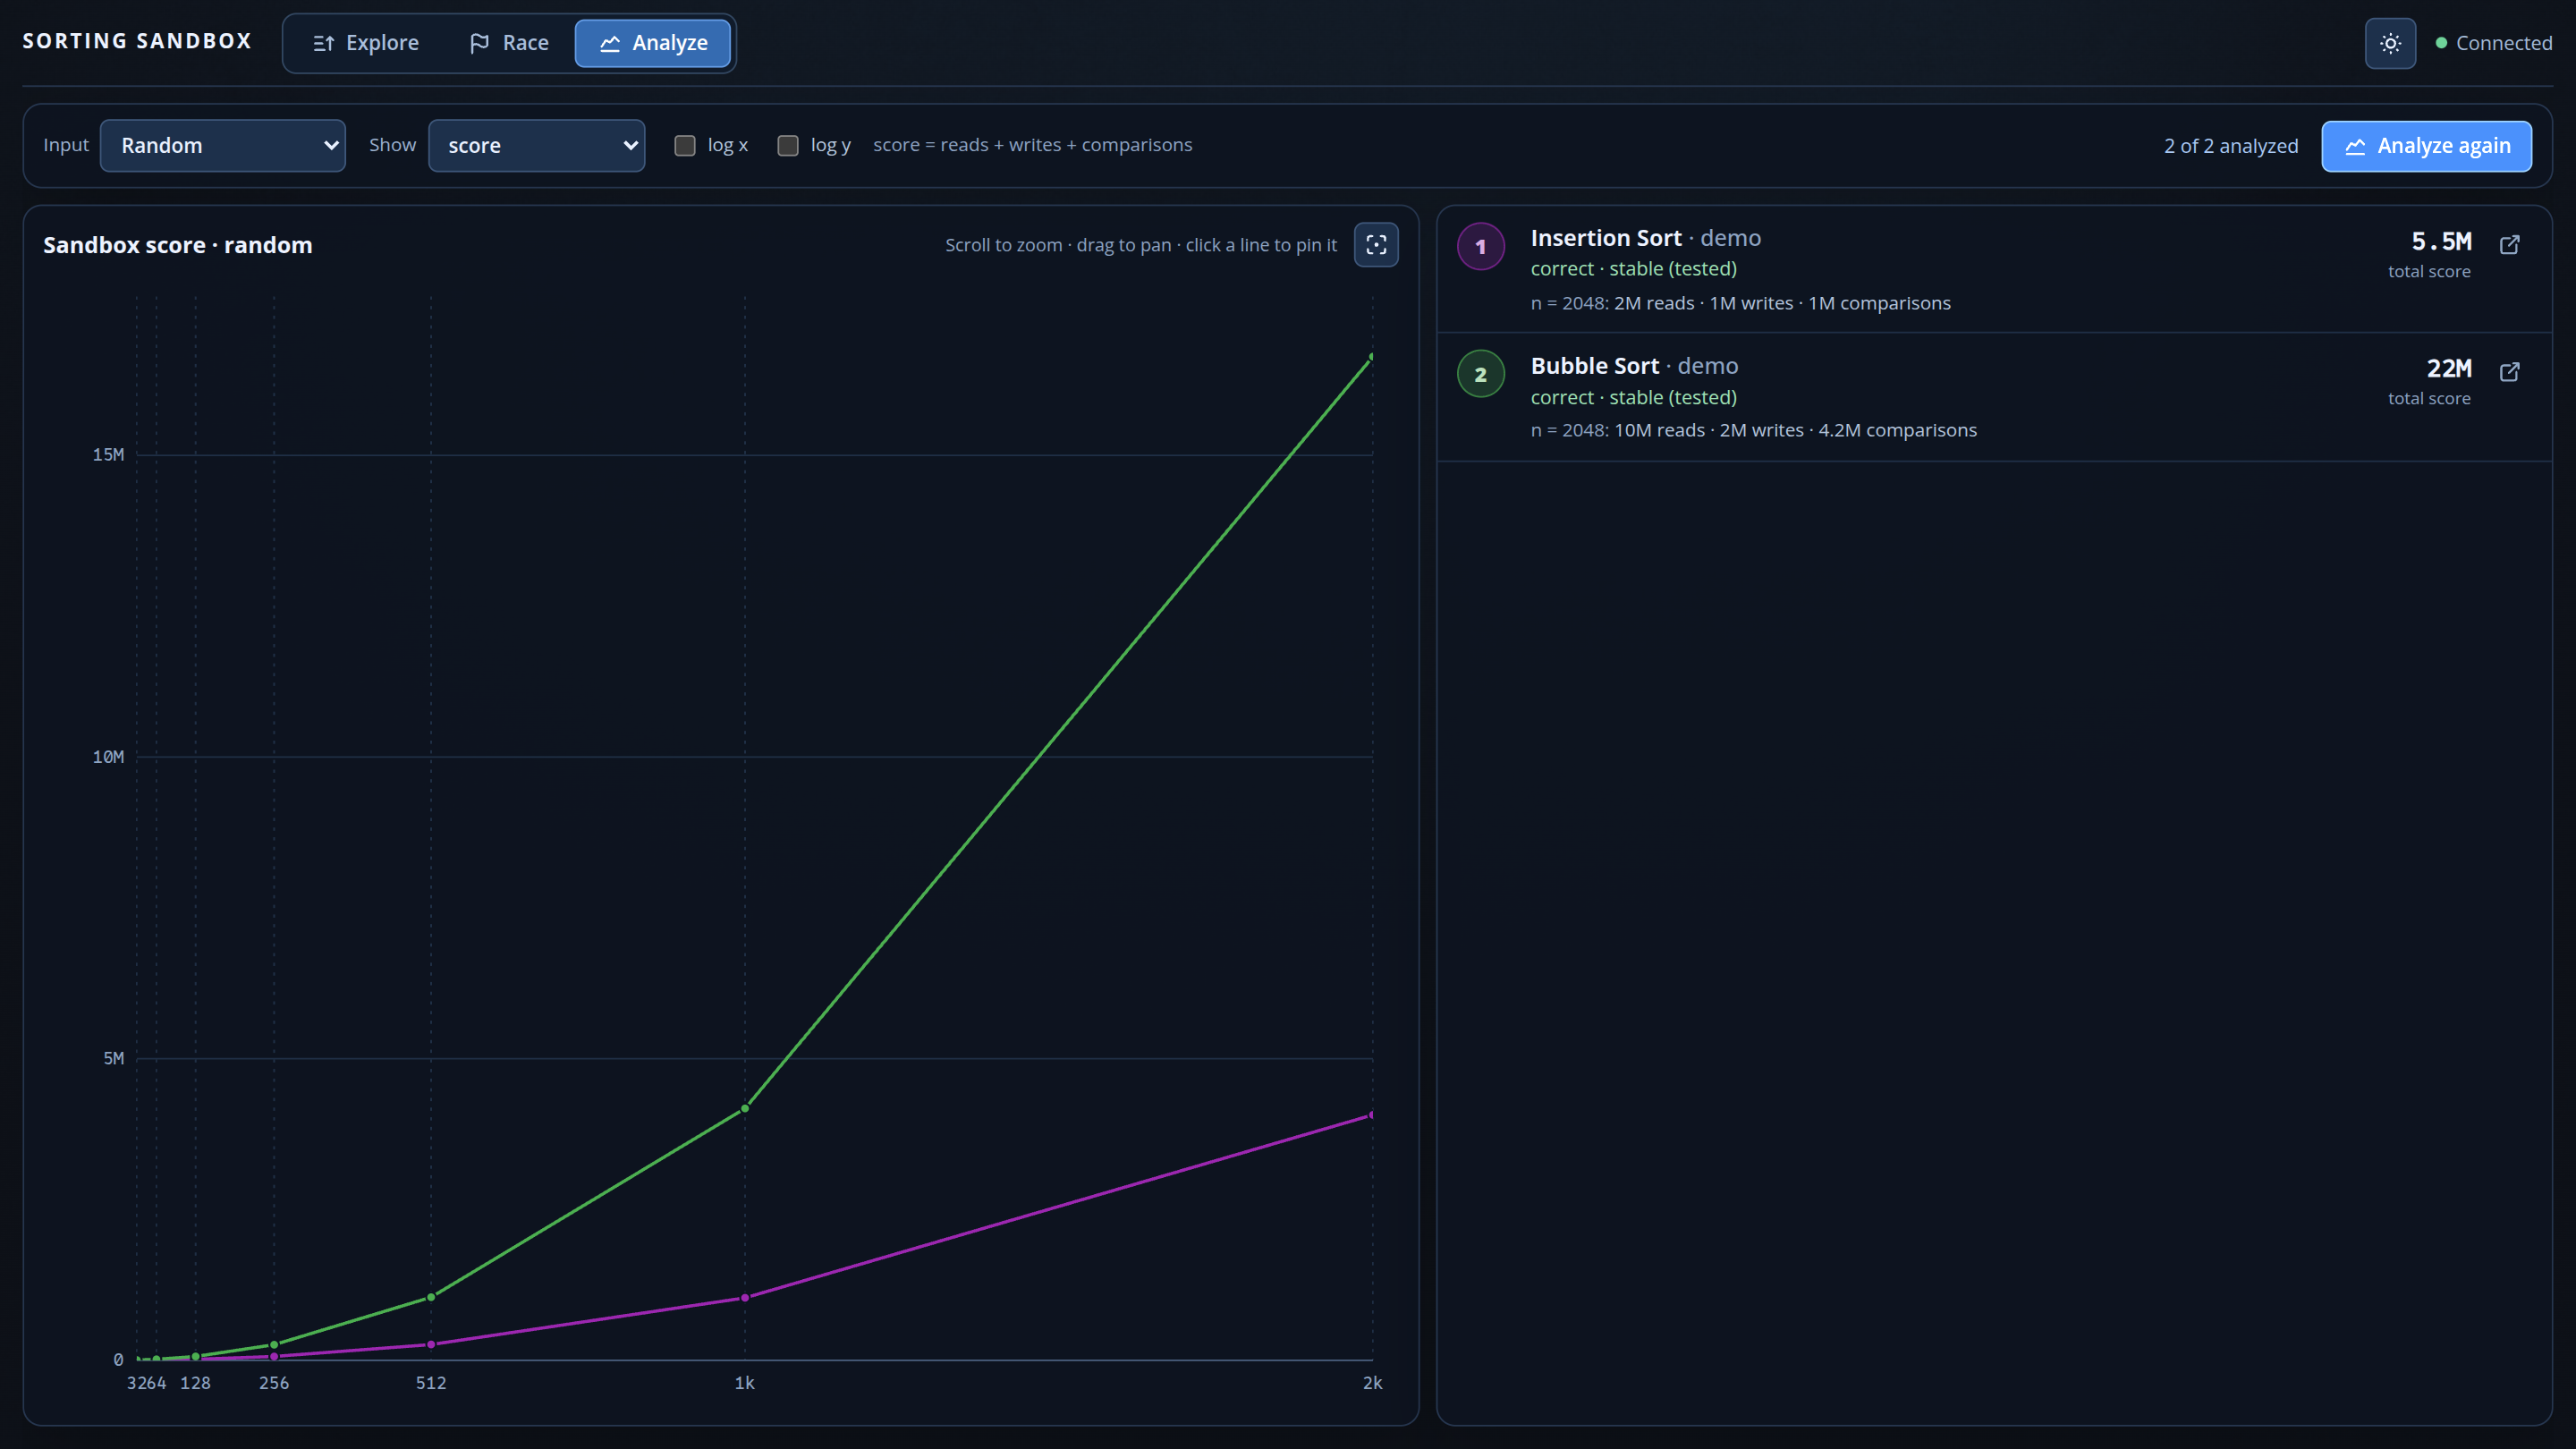Click the 1k x-axis label
This screenshot has width=2576, height=1449.
coord(745,1383)
